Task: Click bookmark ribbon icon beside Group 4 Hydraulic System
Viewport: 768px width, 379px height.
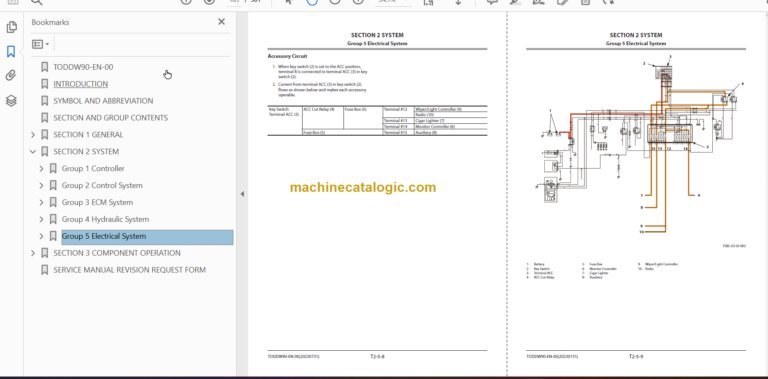Action: [x=53, y=219]
